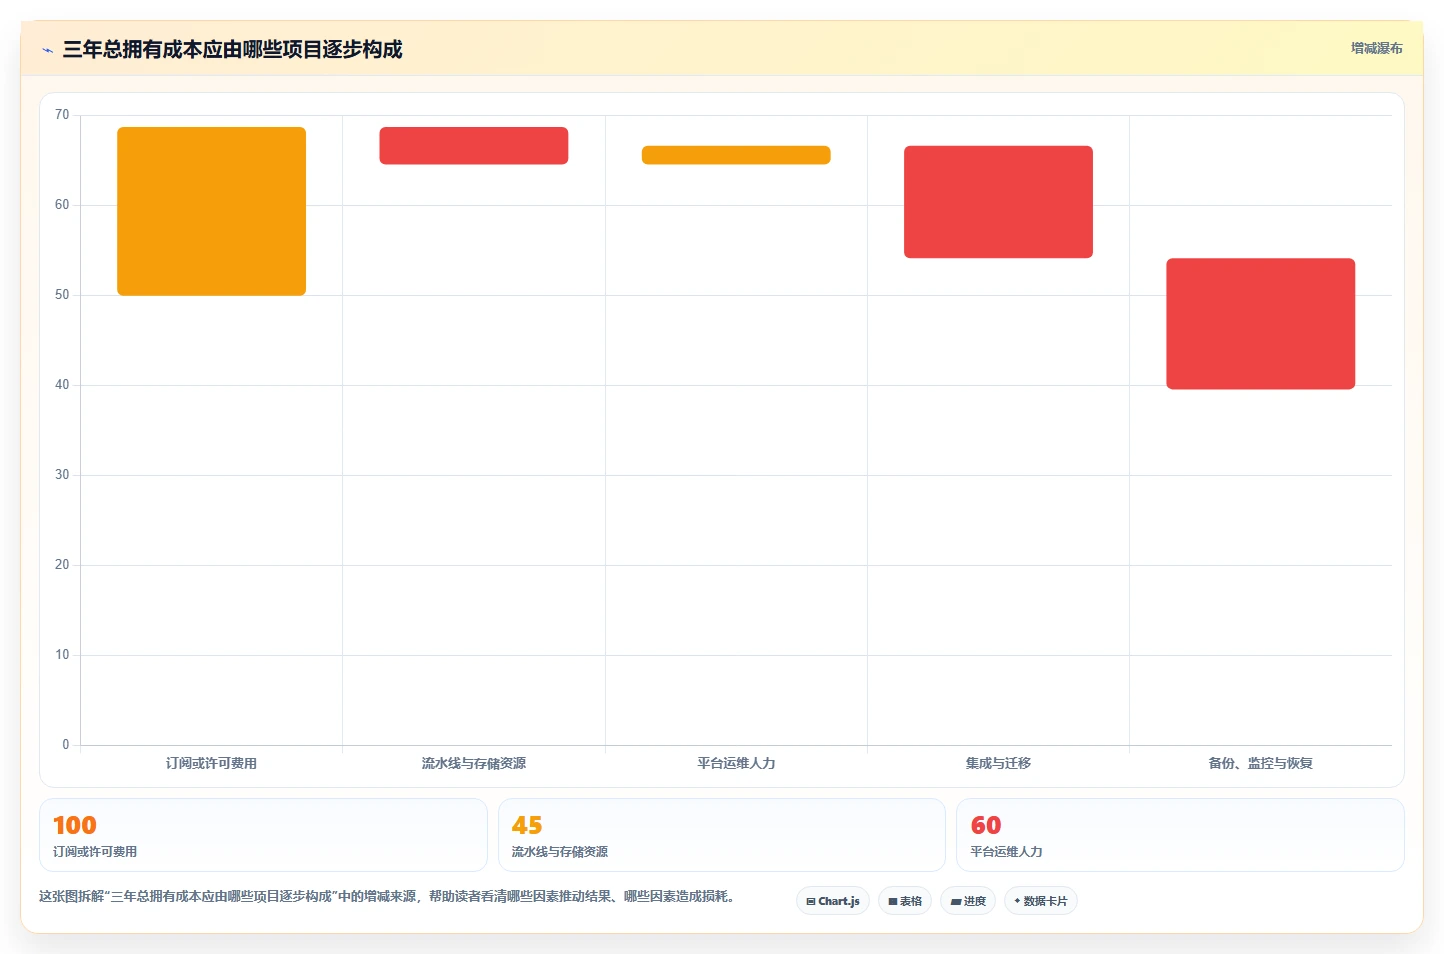The image size is (1444, 954).
Task: Click the lightning icon beside the chart title
Action: pos(47,50)
